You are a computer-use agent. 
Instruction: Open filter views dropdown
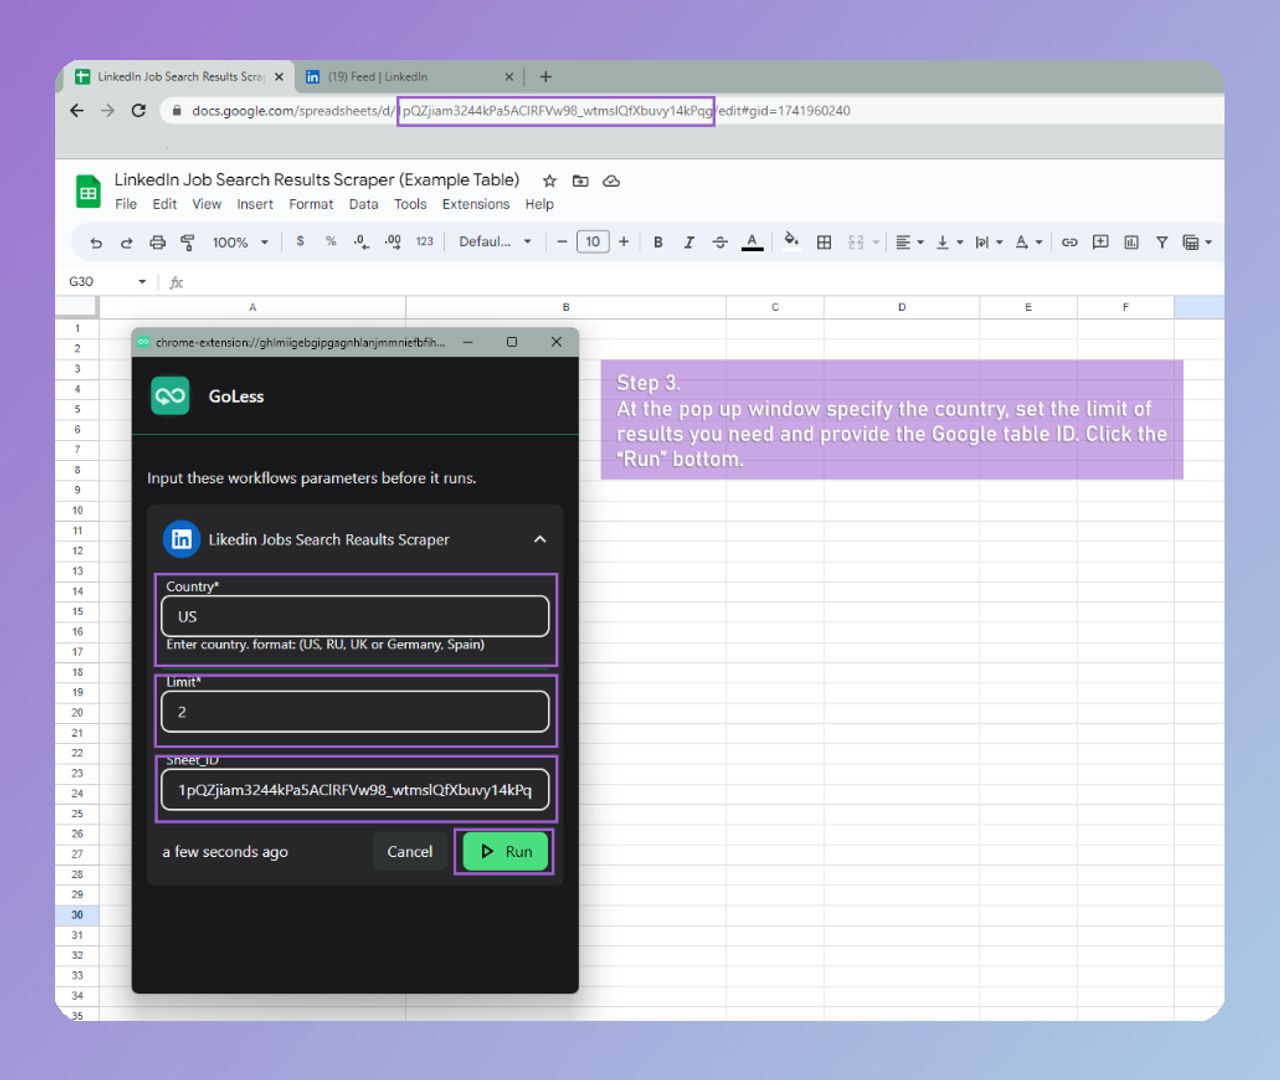click(x=1197, y=242)
